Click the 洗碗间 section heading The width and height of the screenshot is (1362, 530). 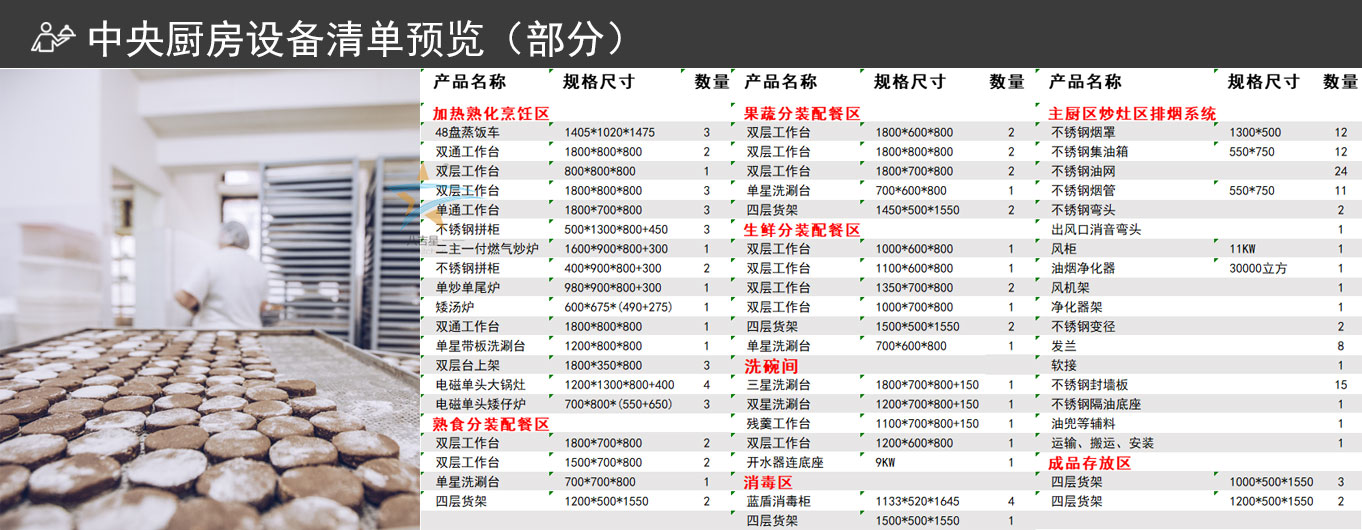[x=771, y=366]
